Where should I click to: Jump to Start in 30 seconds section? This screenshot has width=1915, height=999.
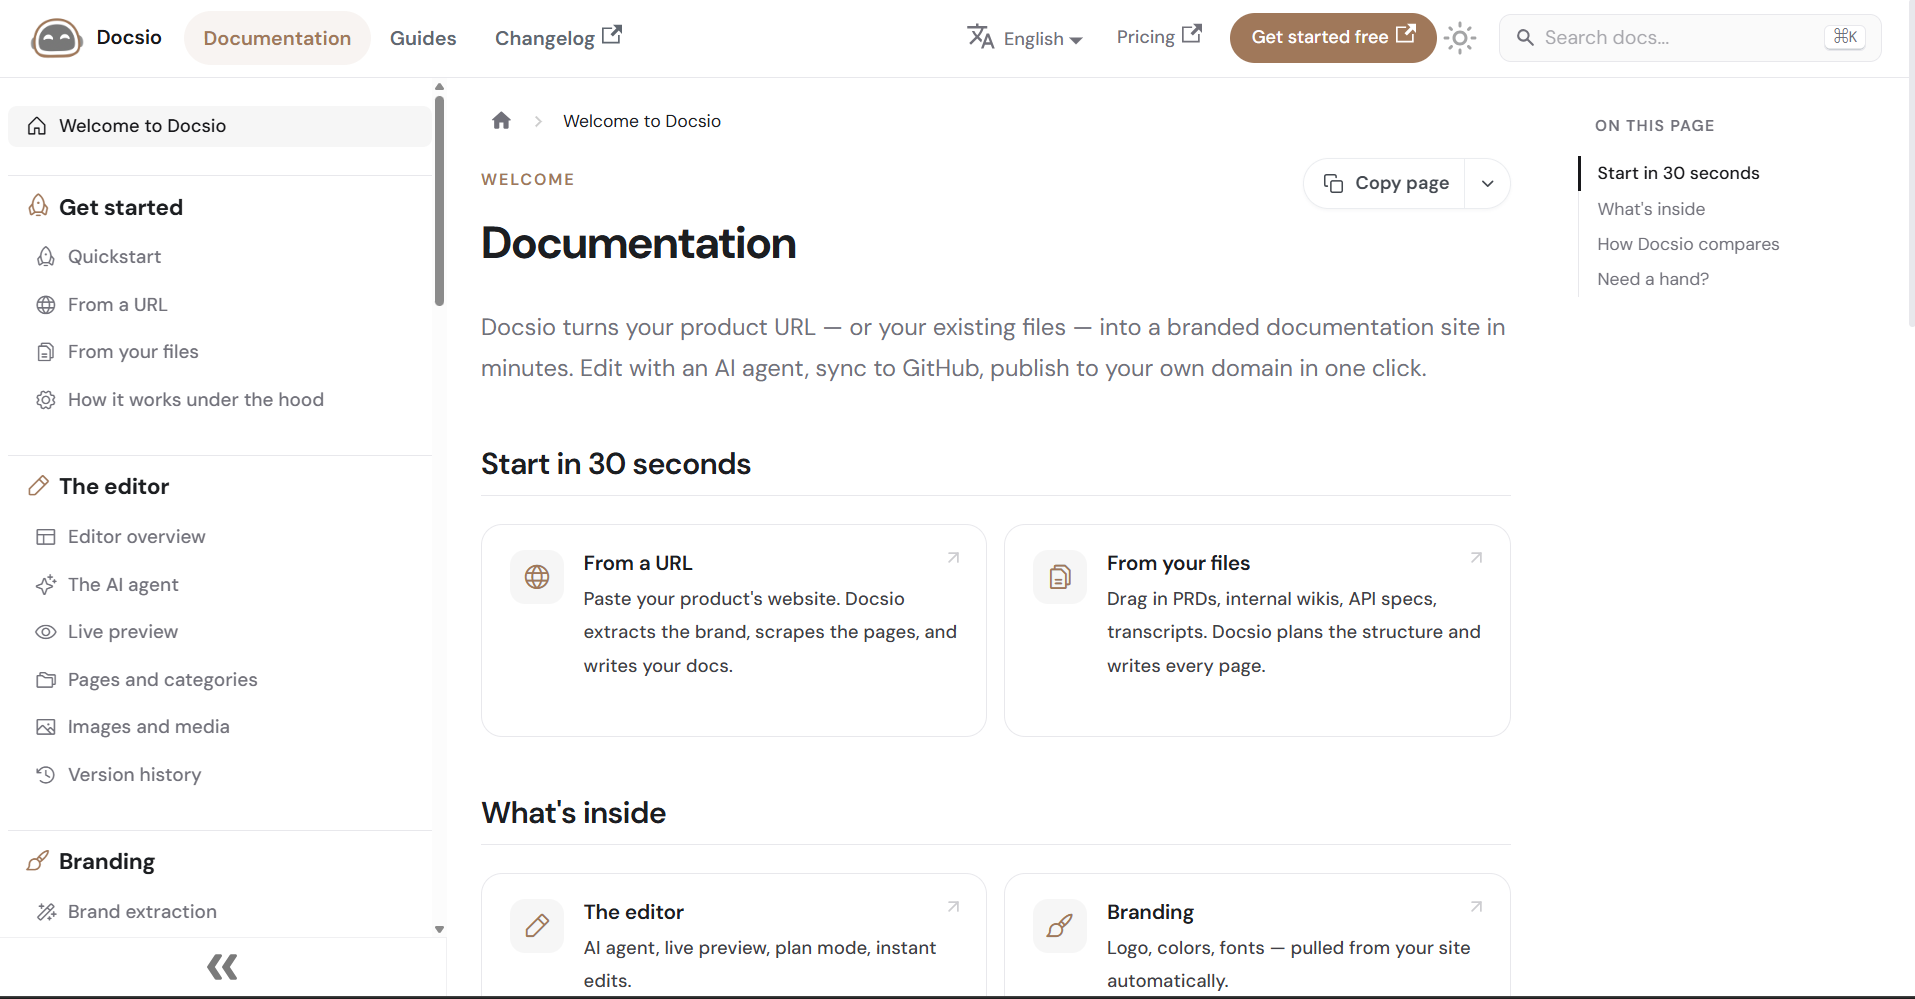[1678, 173]
